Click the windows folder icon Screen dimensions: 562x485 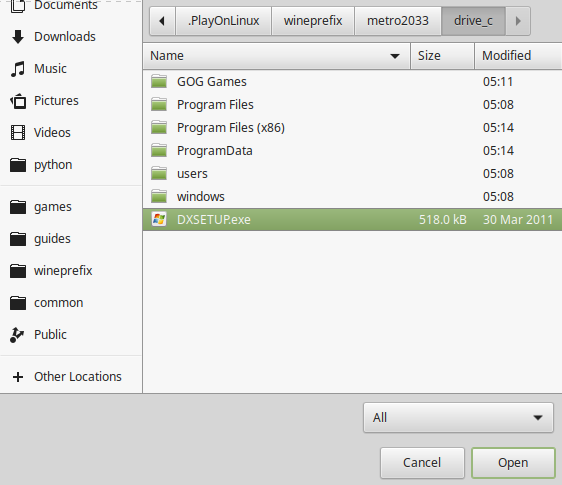coord(159,196)
